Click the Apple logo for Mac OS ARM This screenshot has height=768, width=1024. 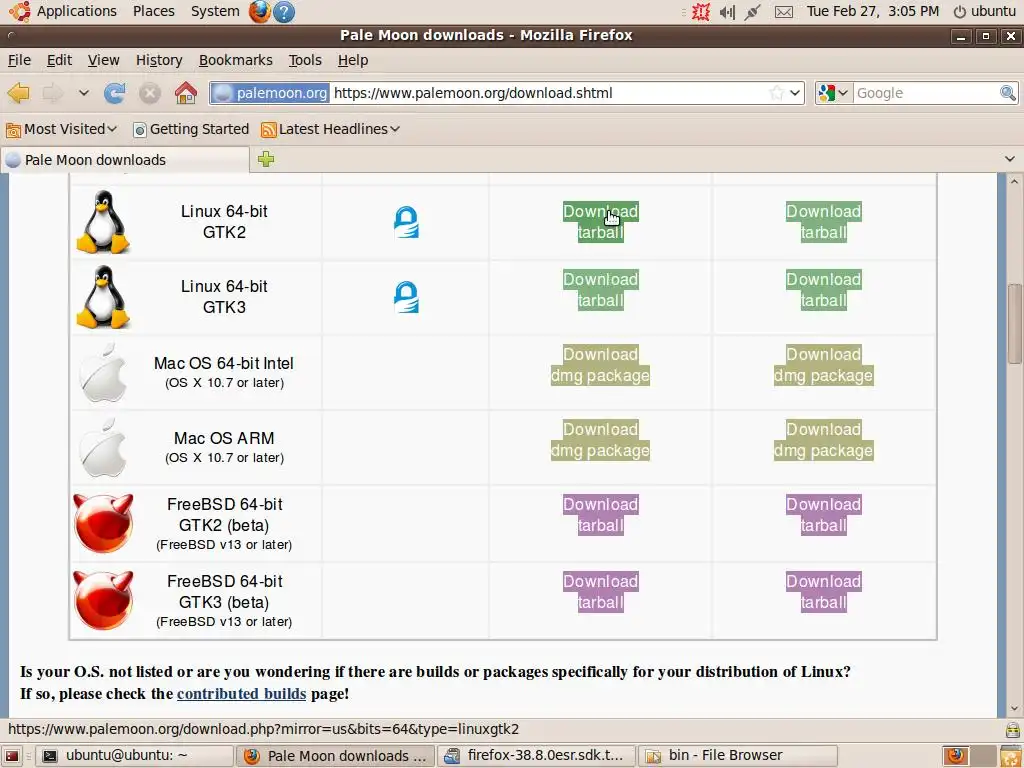pos(103,448)
